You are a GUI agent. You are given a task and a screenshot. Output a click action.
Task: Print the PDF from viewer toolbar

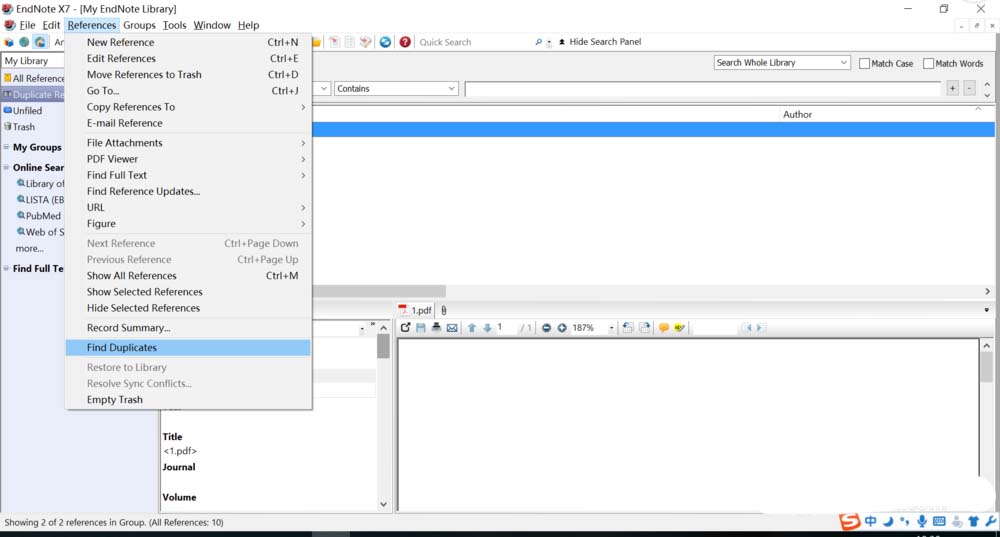point(436,328)
